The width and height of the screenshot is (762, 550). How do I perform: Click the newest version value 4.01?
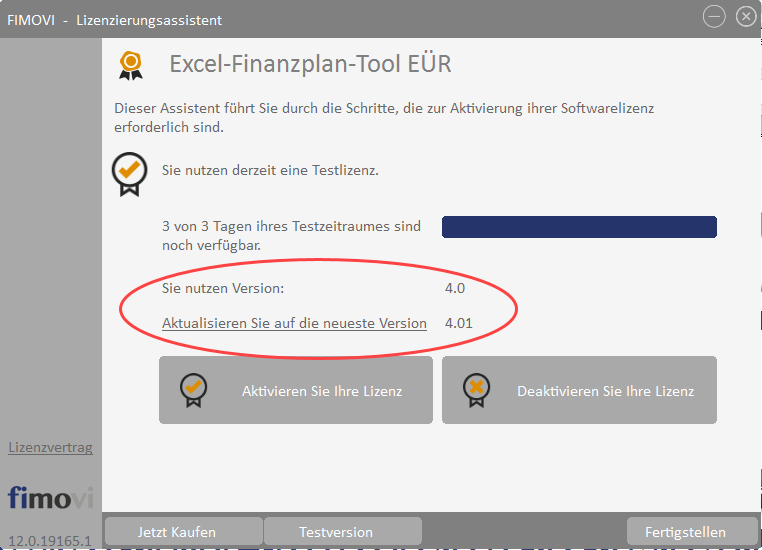coord(459,323)
